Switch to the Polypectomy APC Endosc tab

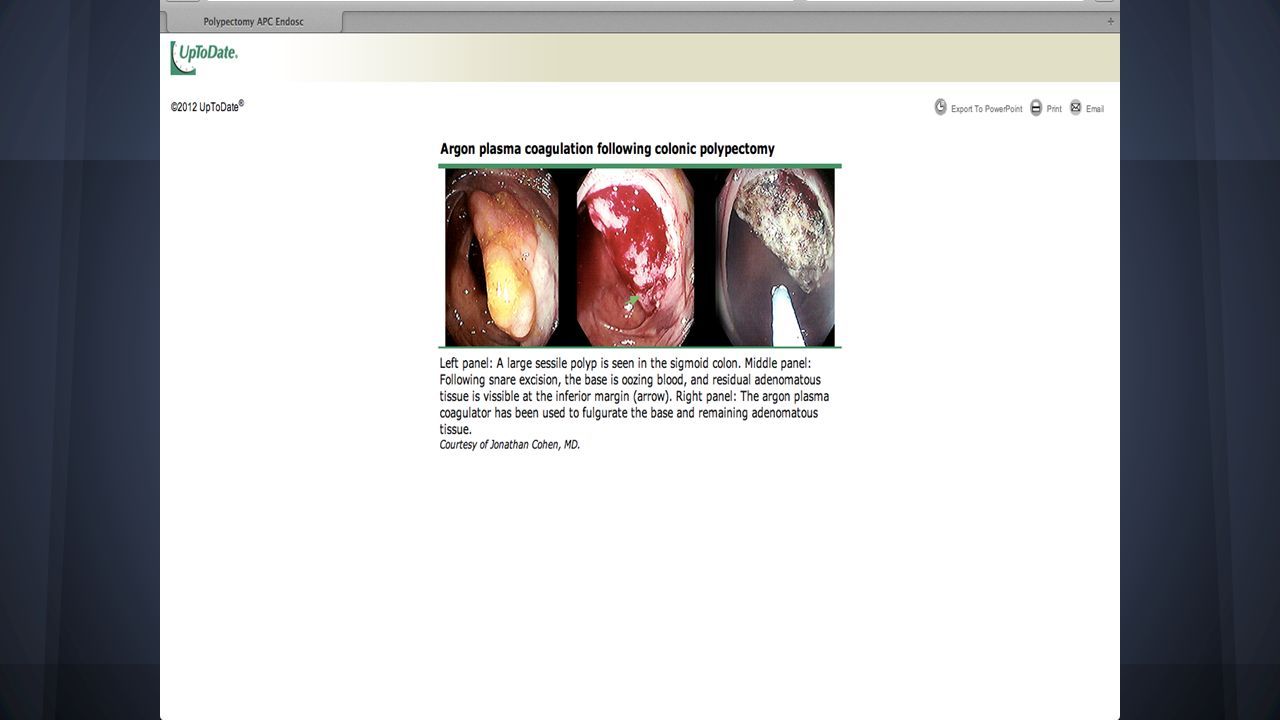coord(253,22)
